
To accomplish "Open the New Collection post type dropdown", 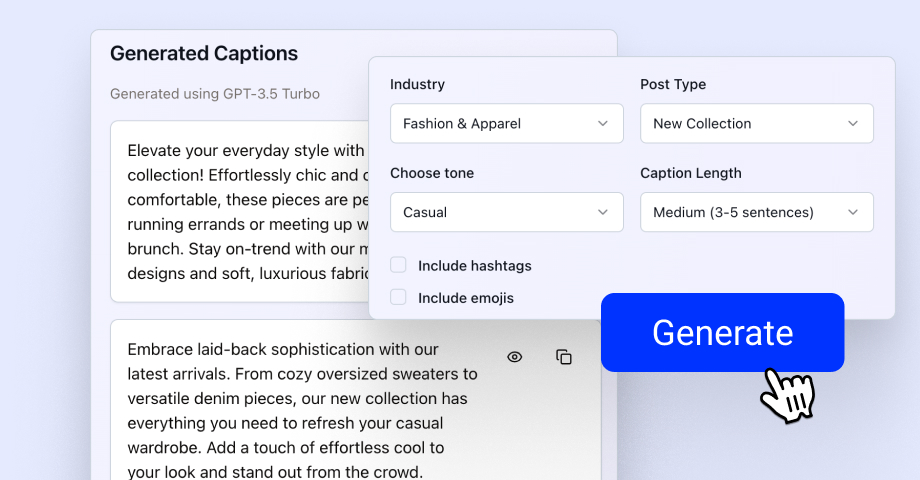I will (756, 124).
